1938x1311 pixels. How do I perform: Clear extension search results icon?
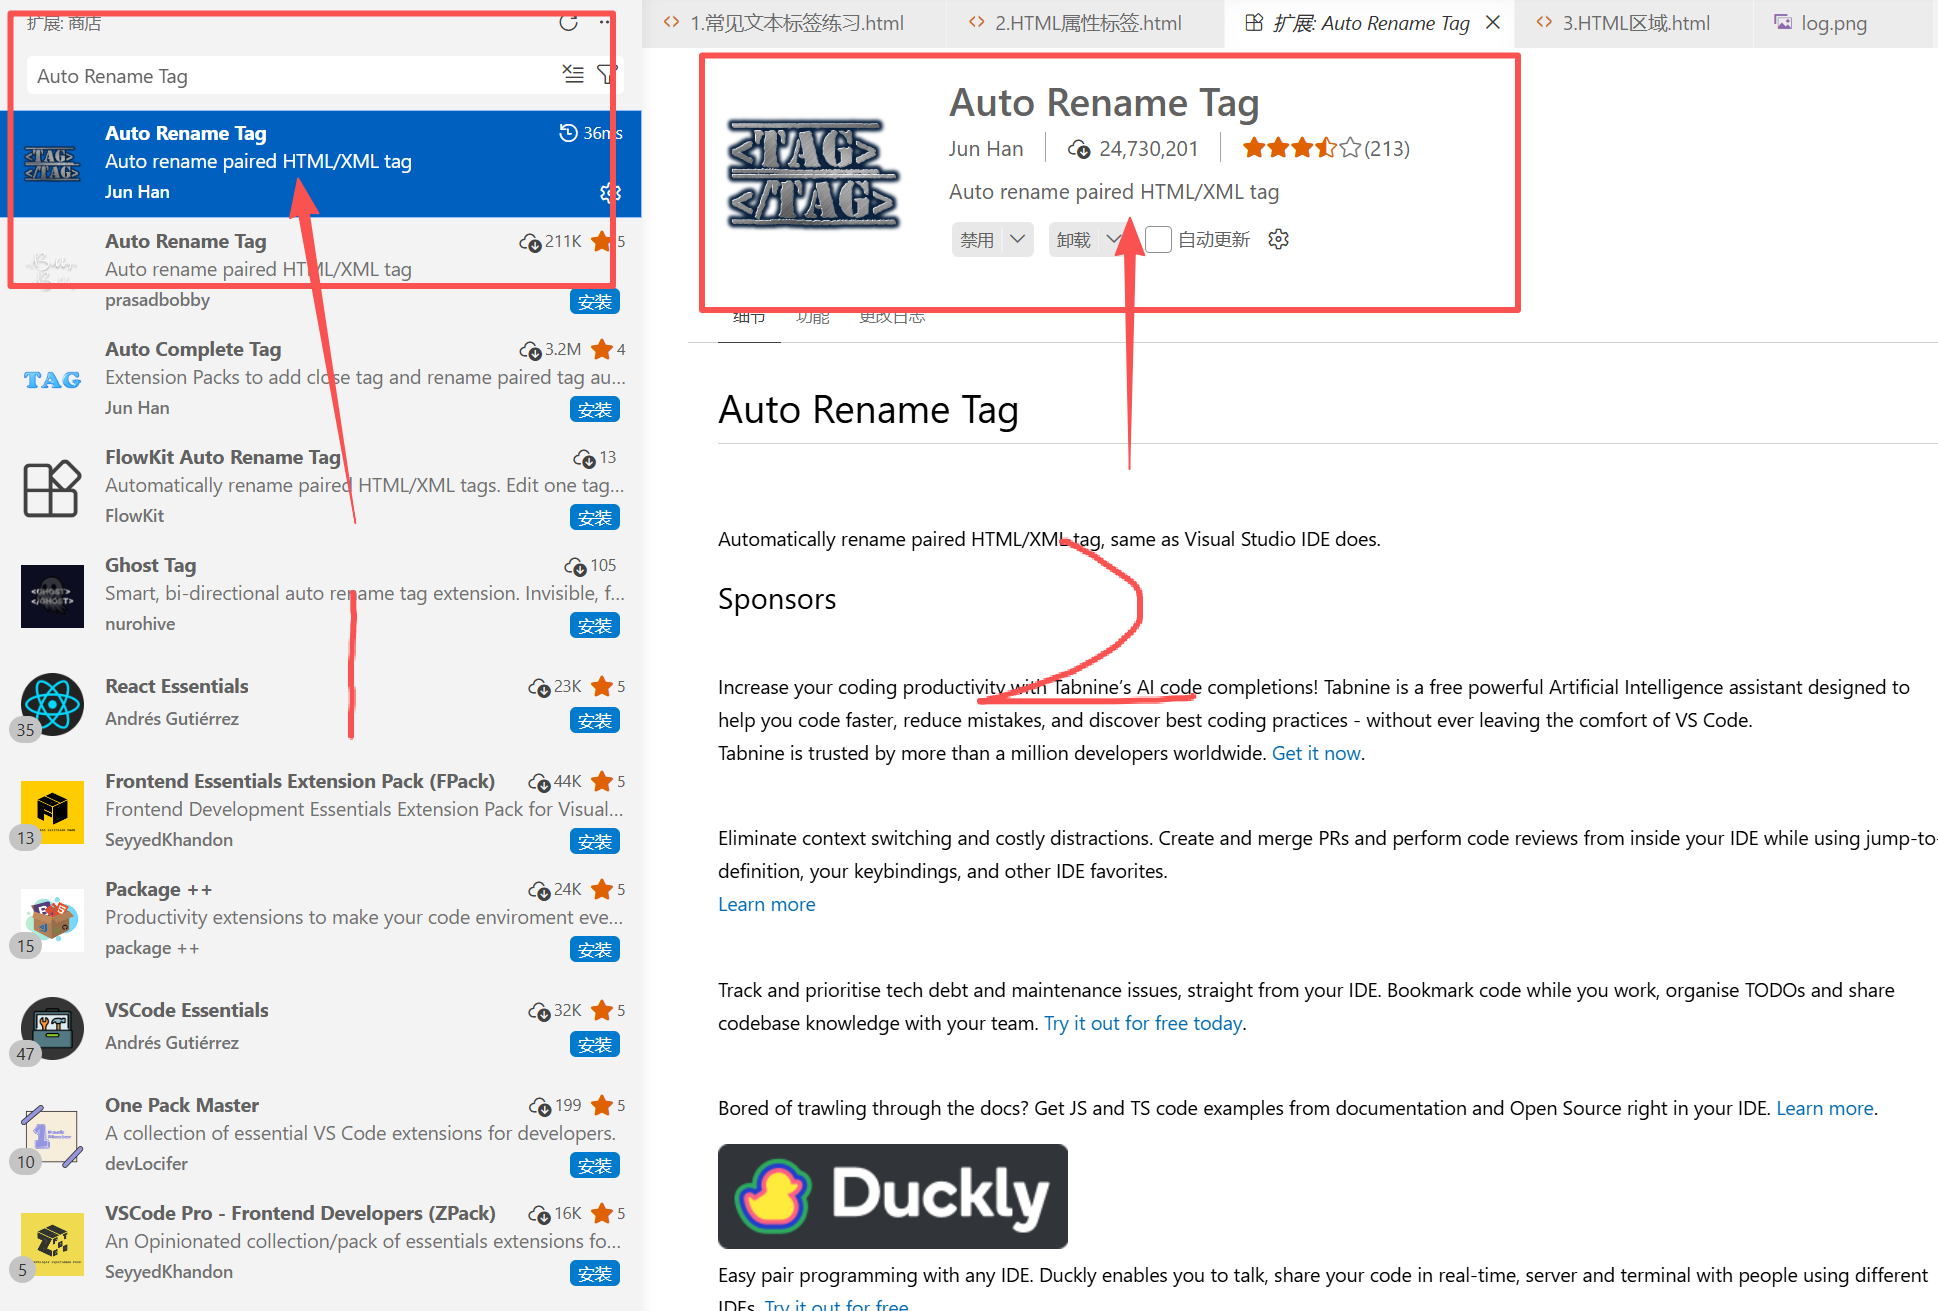click(x=573, y=74)
